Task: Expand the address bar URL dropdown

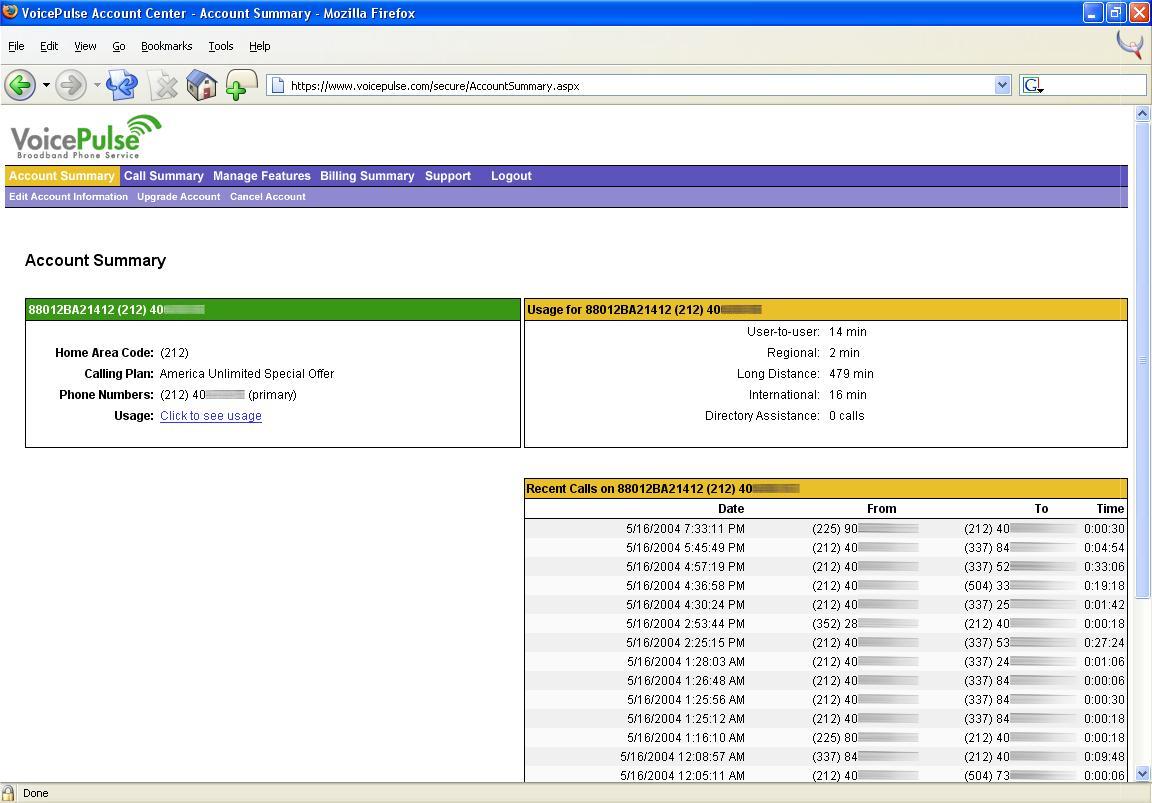Action: pyautogui.click(x=1003, y=86)
